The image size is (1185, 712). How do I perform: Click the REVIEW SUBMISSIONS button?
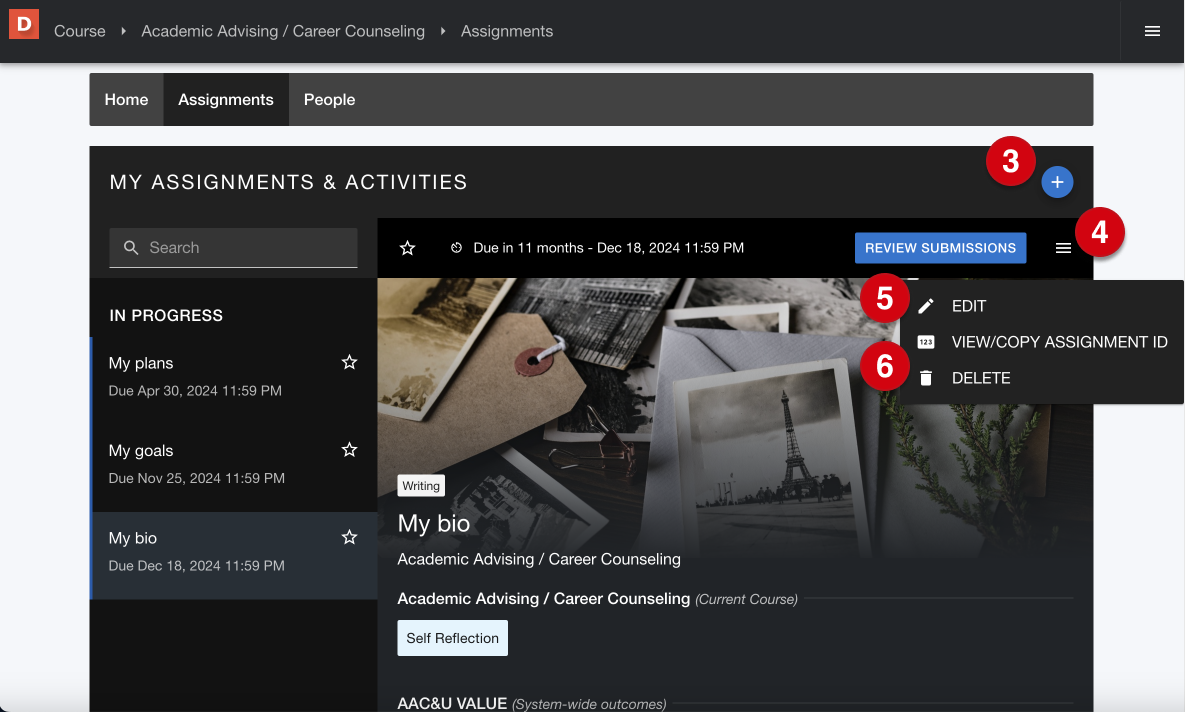(940, 248)
